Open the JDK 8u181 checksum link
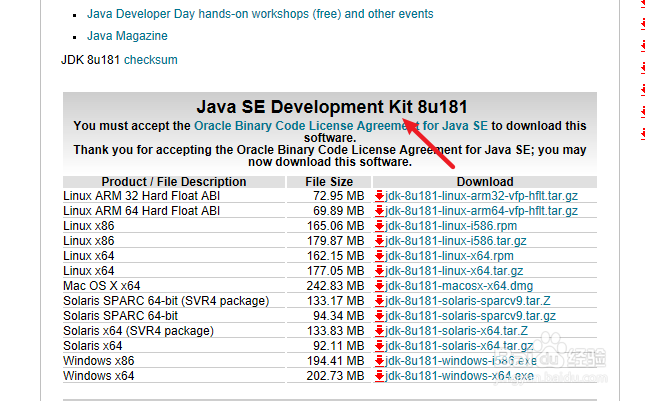This screenshot has width=645, height=401. 151,60
